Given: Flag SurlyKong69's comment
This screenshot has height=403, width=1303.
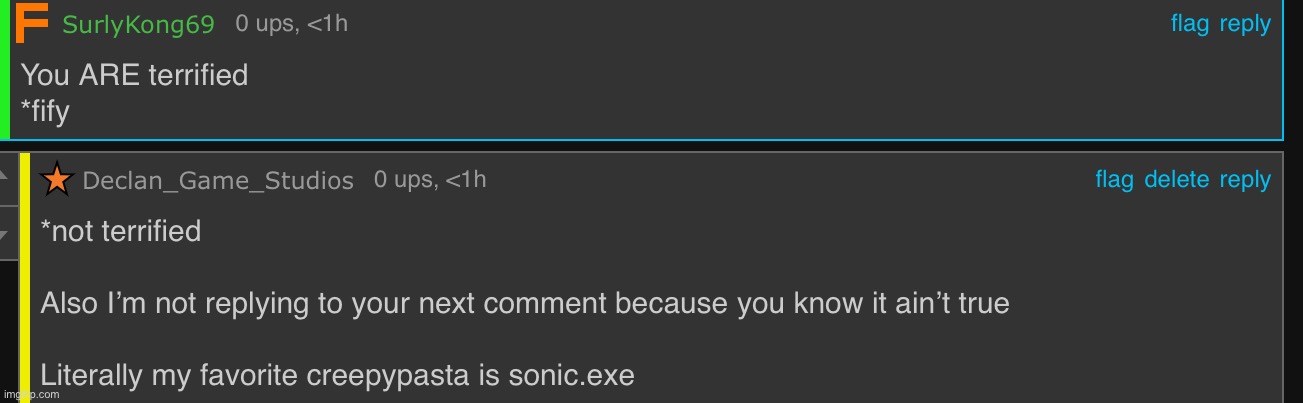Looking at the screenshot, I should pyautogui.click(x=1189, y=24).
